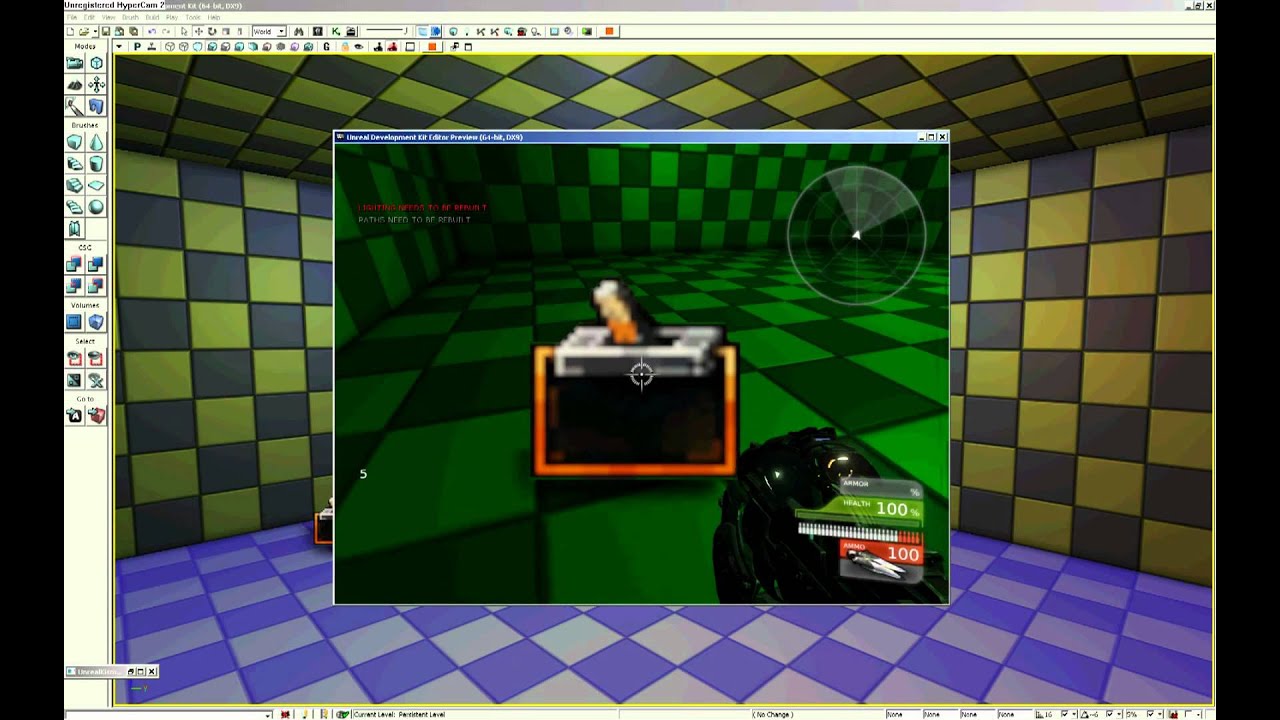Redo the last action
This screenshot has width=1280, height=720.
166,32
